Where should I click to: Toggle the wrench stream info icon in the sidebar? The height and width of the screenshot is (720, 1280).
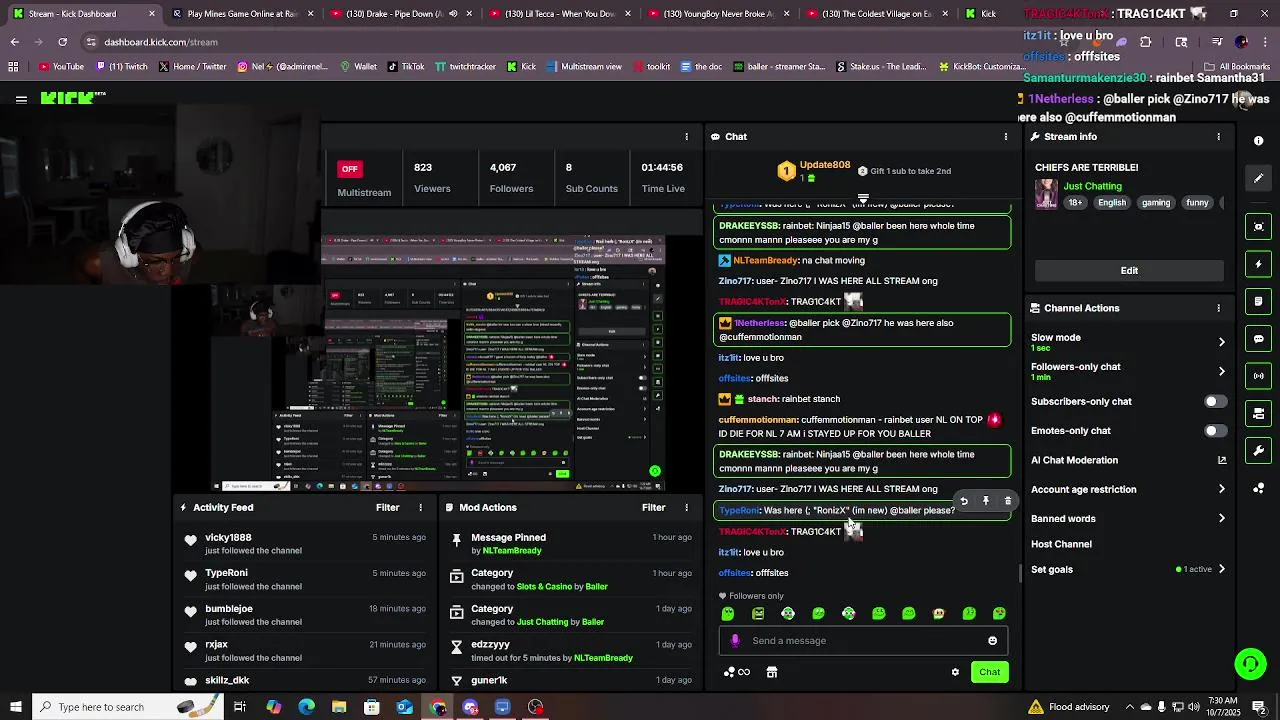click(1258, 451)
